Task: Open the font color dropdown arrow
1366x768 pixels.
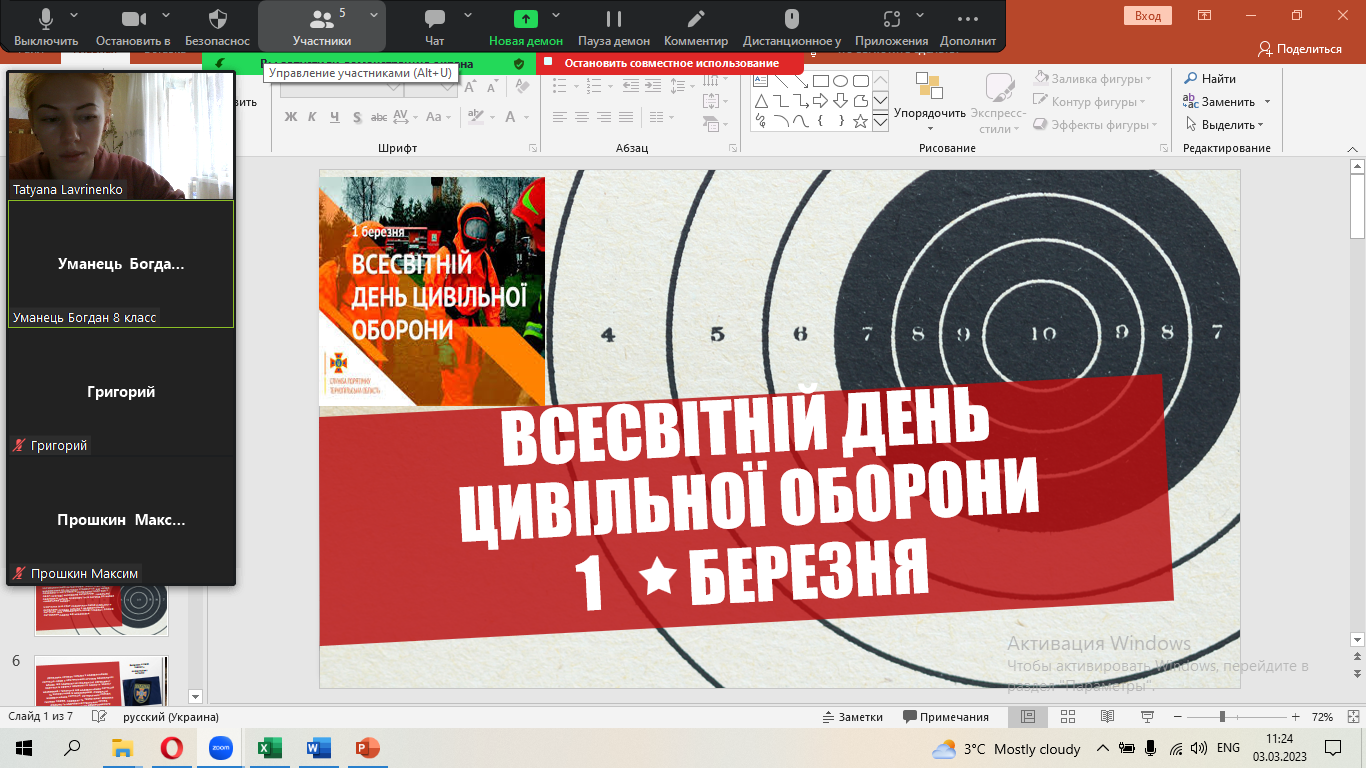Action: (x=527, y=117)
